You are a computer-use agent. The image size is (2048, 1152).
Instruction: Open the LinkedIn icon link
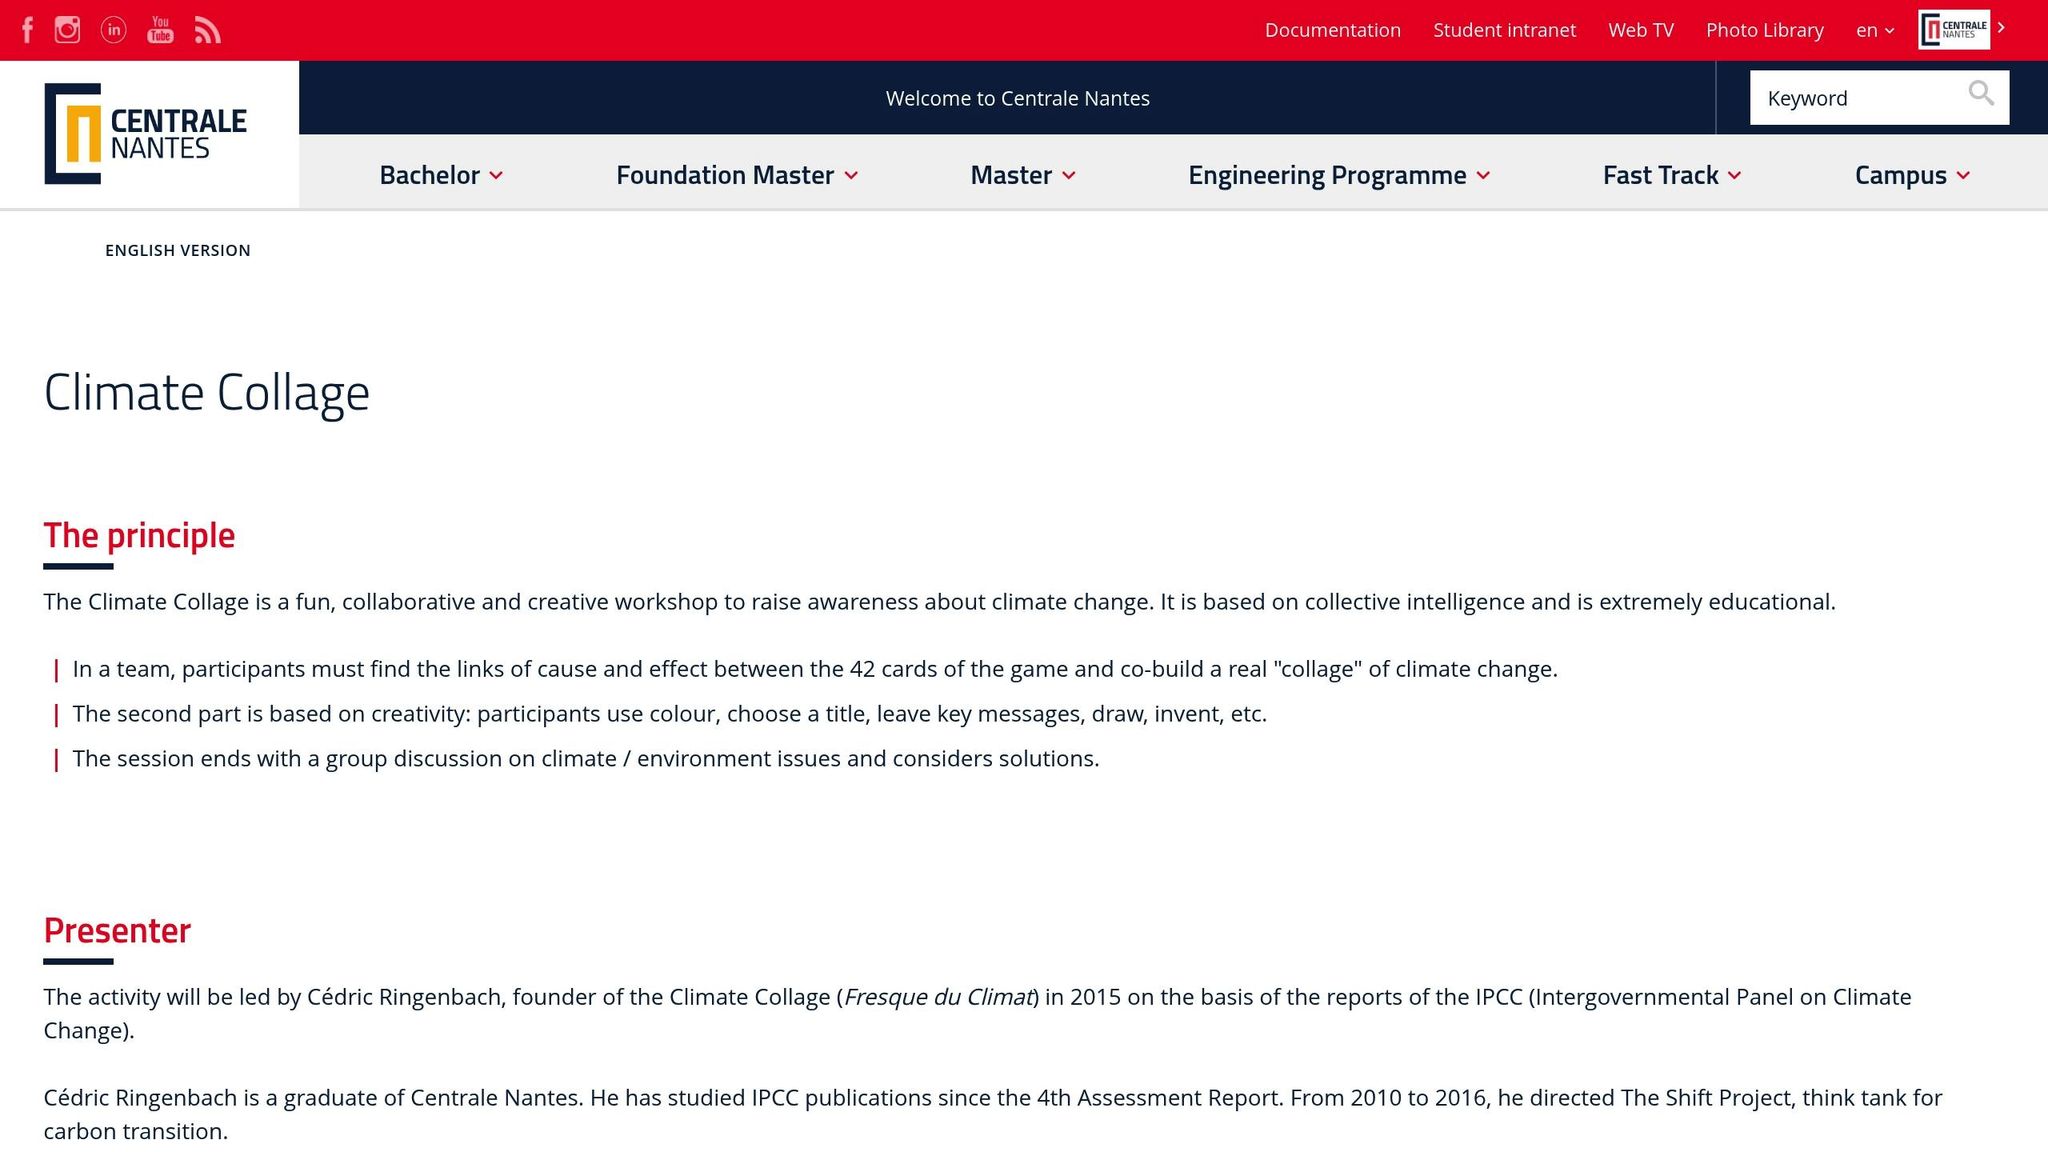tap(114, 30)
